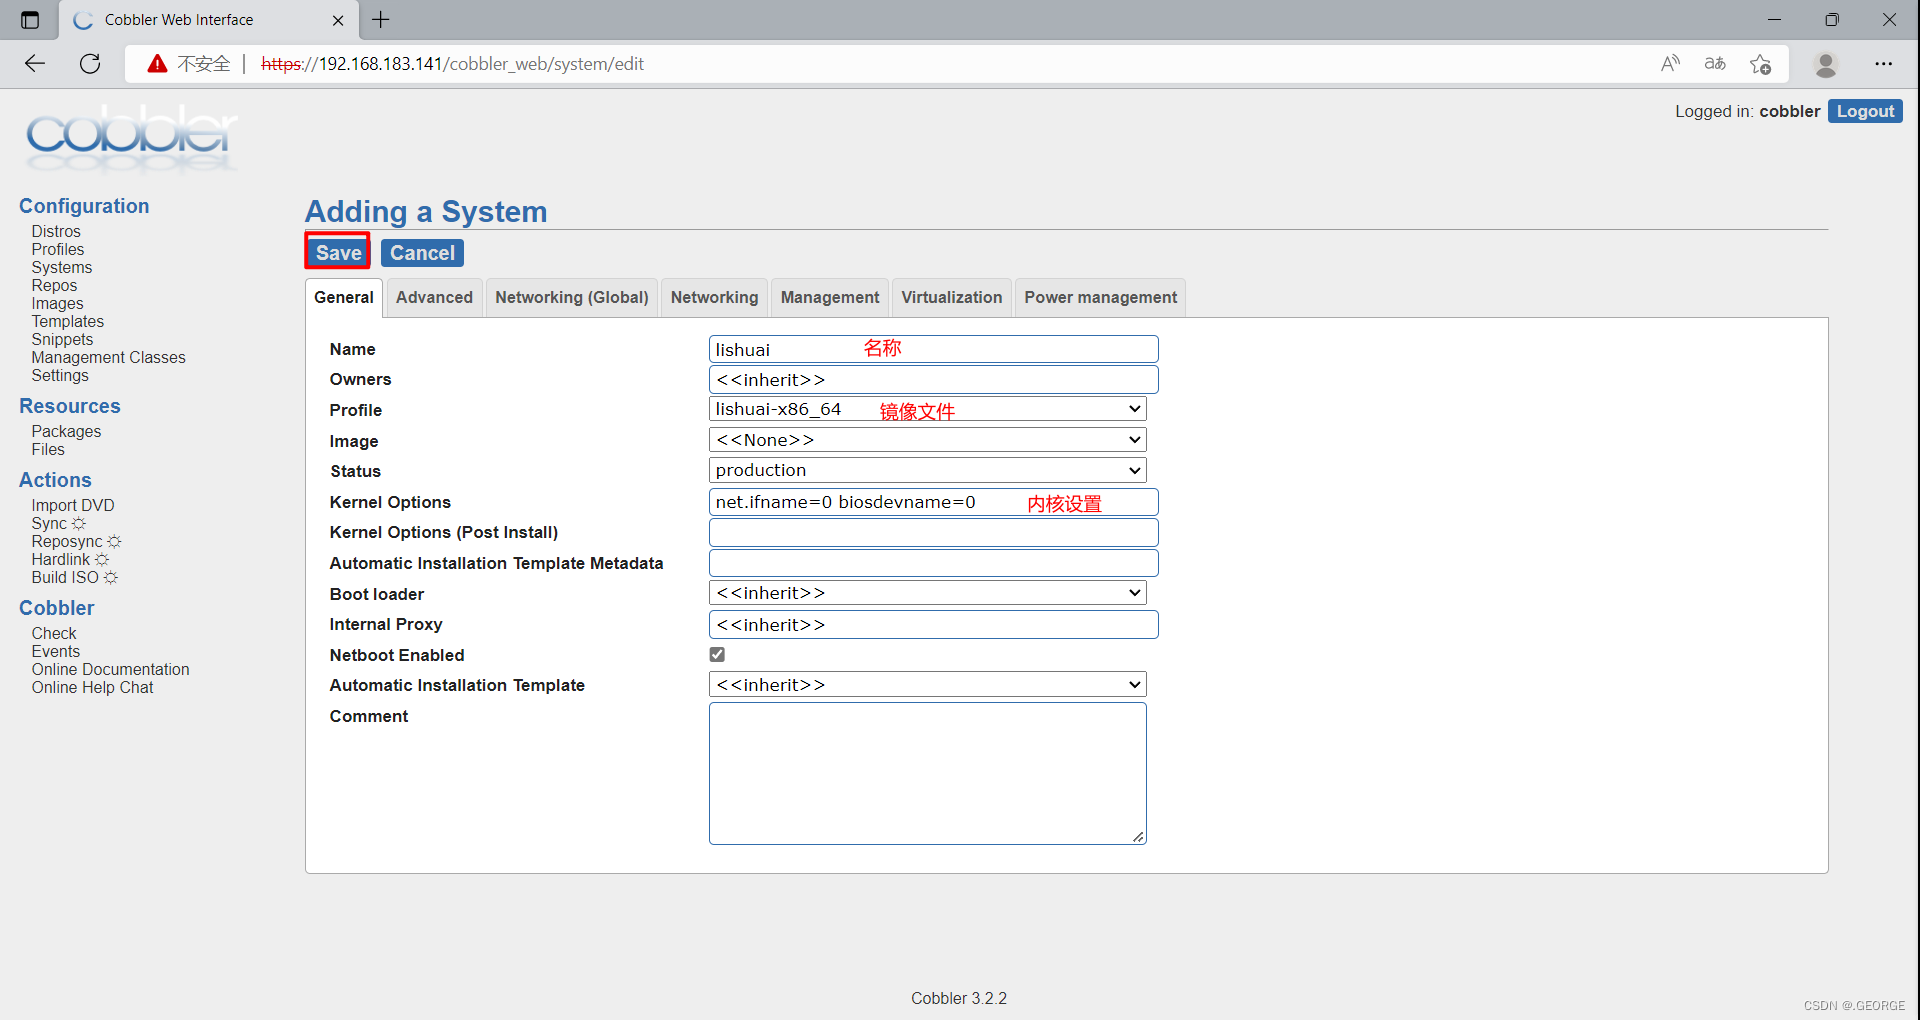
Task: Open Systems in the sidebar
Action: pos(62,268)
